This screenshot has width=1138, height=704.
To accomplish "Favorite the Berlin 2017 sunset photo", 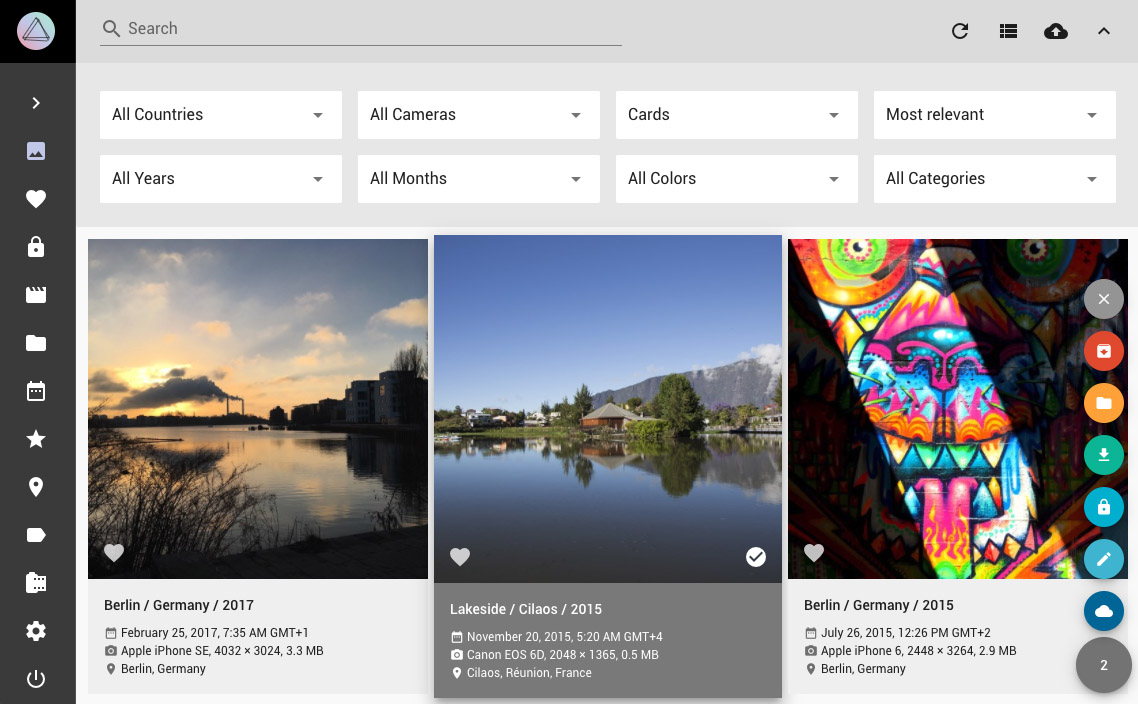I will (x=114, y=553).
